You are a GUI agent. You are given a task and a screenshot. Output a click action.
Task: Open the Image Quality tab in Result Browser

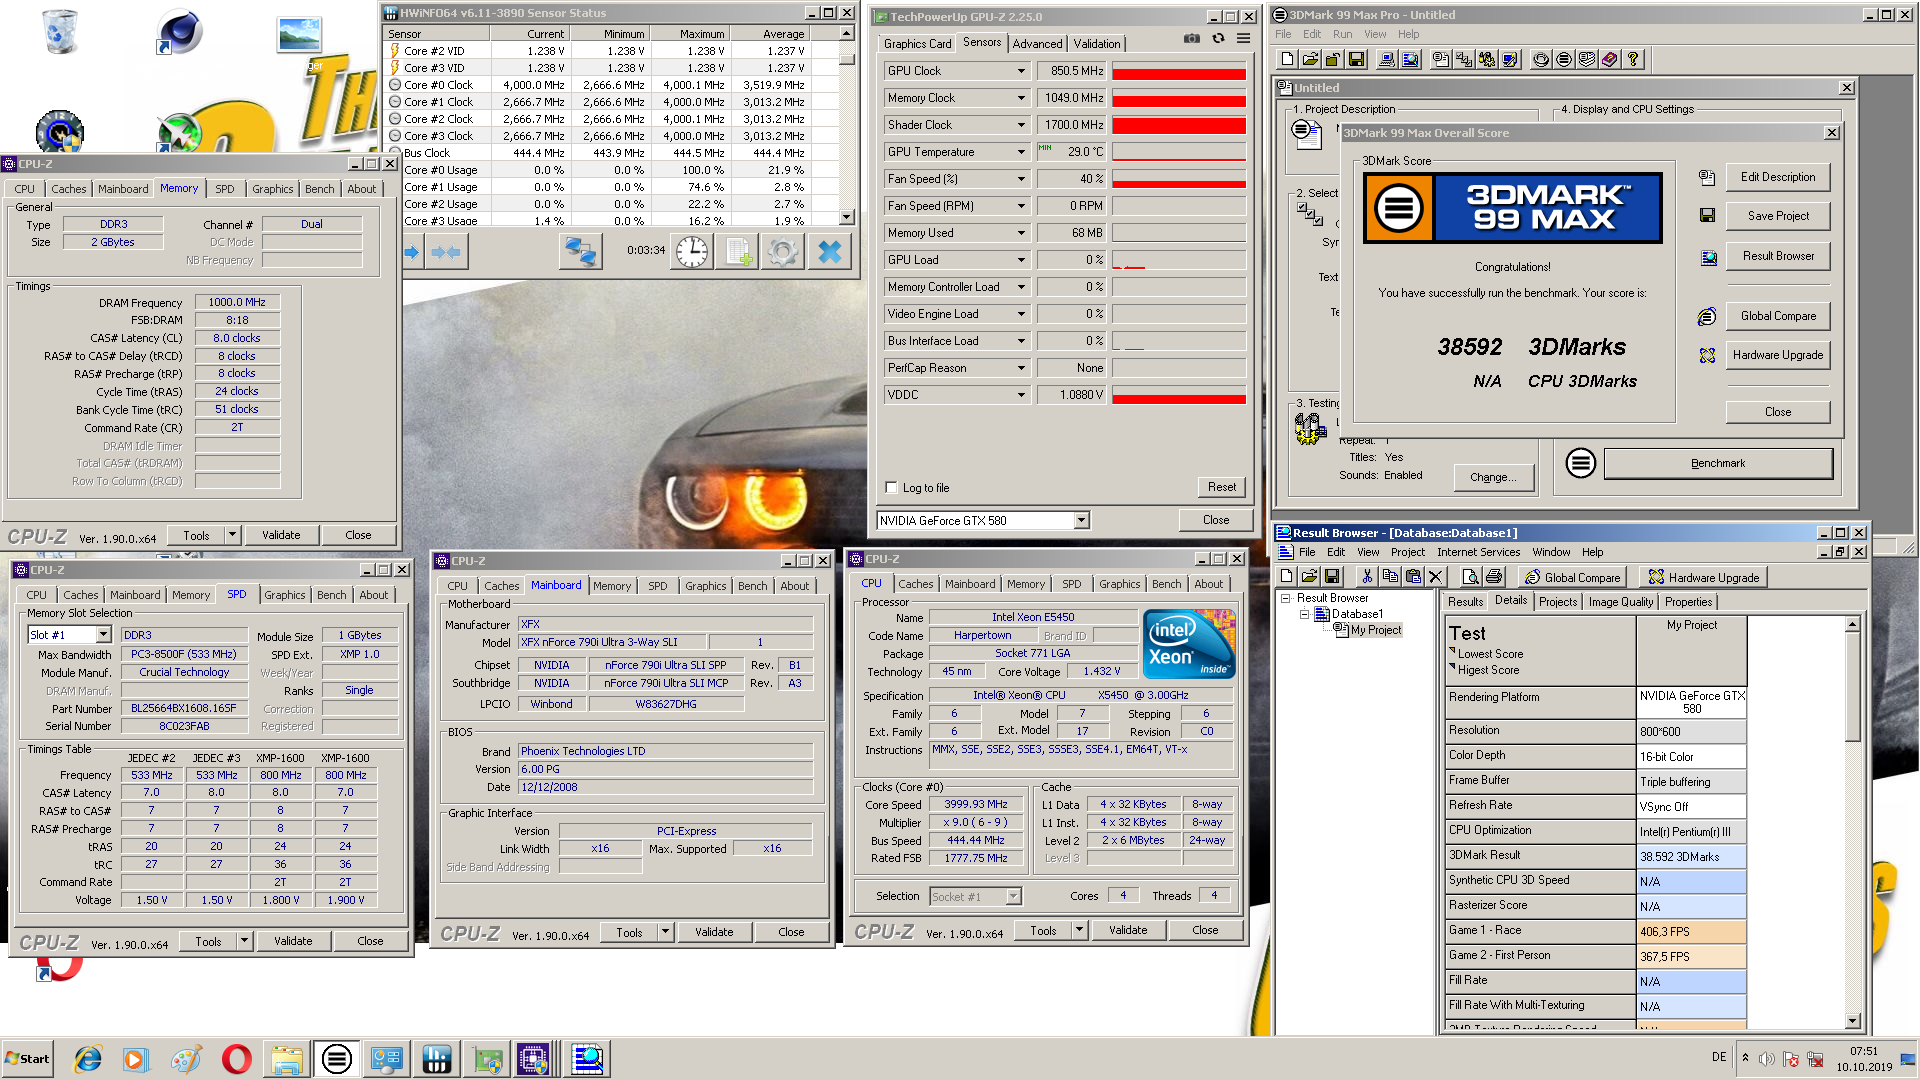[1620, 602]
